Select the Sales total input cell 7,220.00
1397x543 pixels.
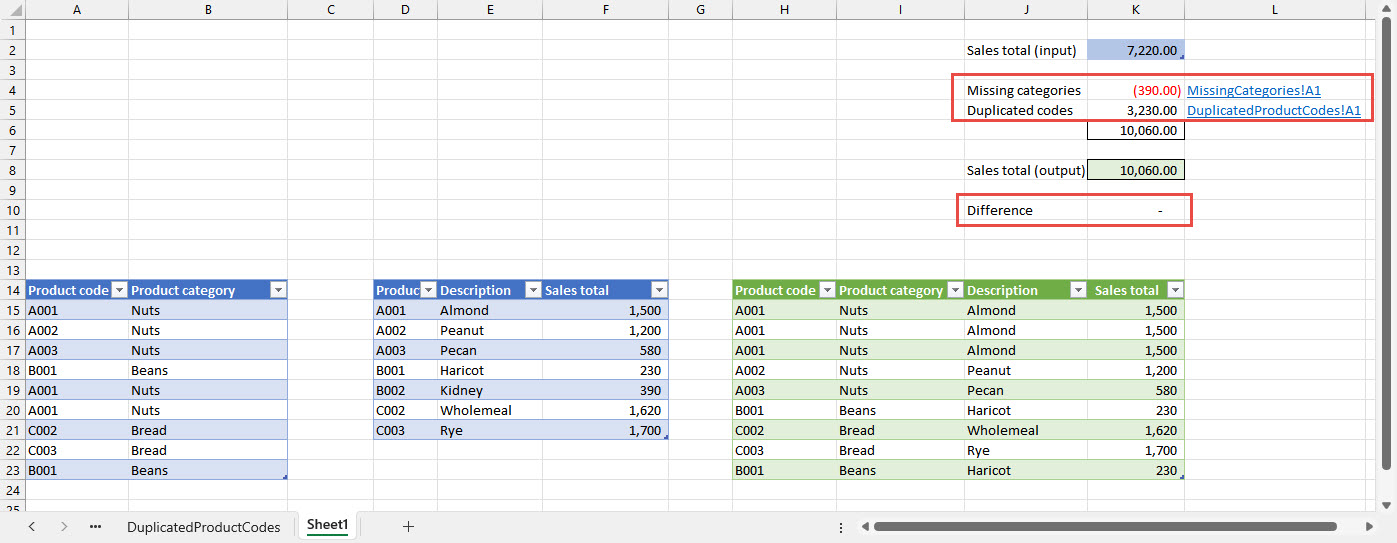1135,50
